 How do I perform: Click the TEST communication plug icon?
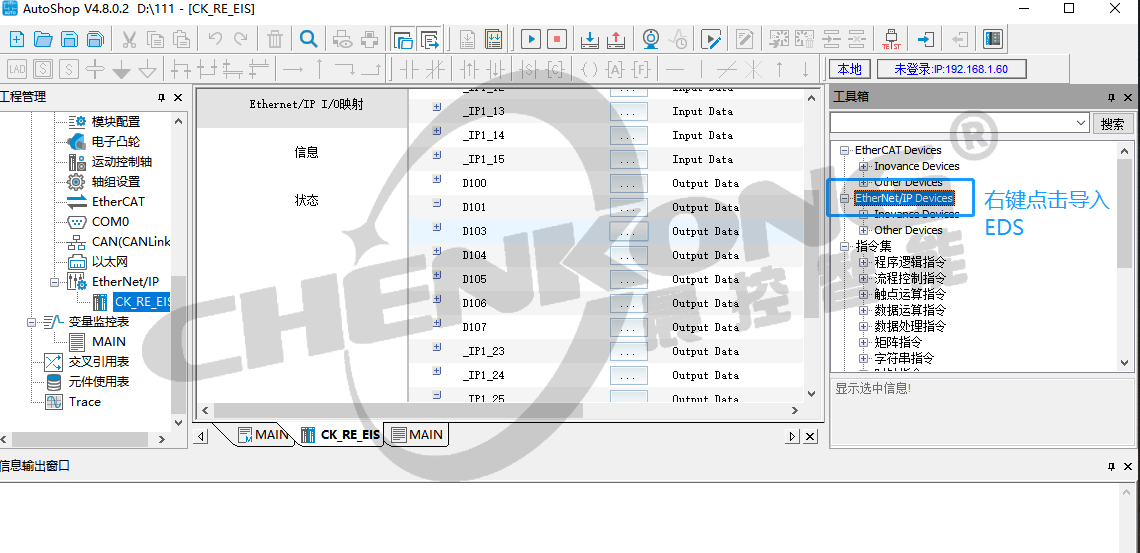pyautogui.click(x=891, y=39)
